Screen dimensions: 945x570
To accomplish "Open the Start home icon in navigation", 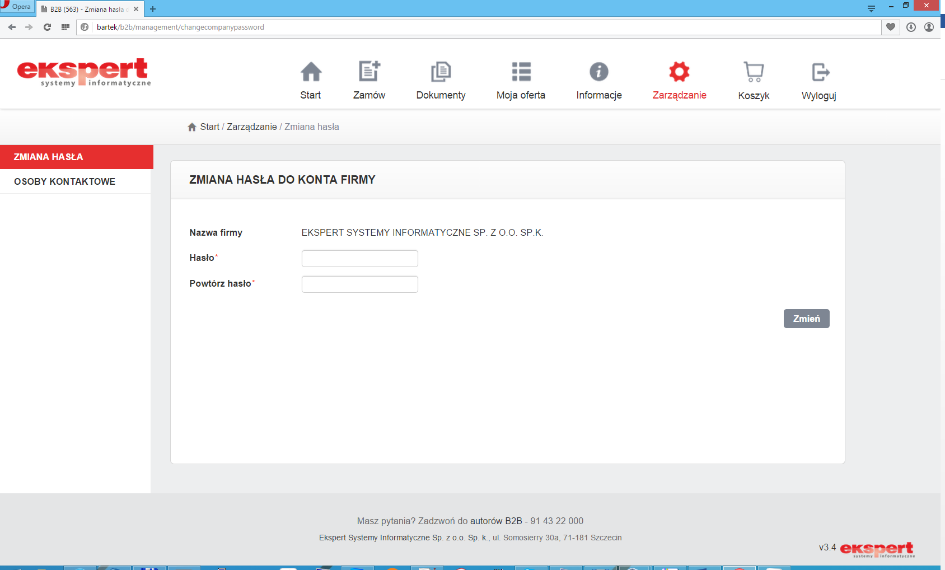I will tap(311, 72).
